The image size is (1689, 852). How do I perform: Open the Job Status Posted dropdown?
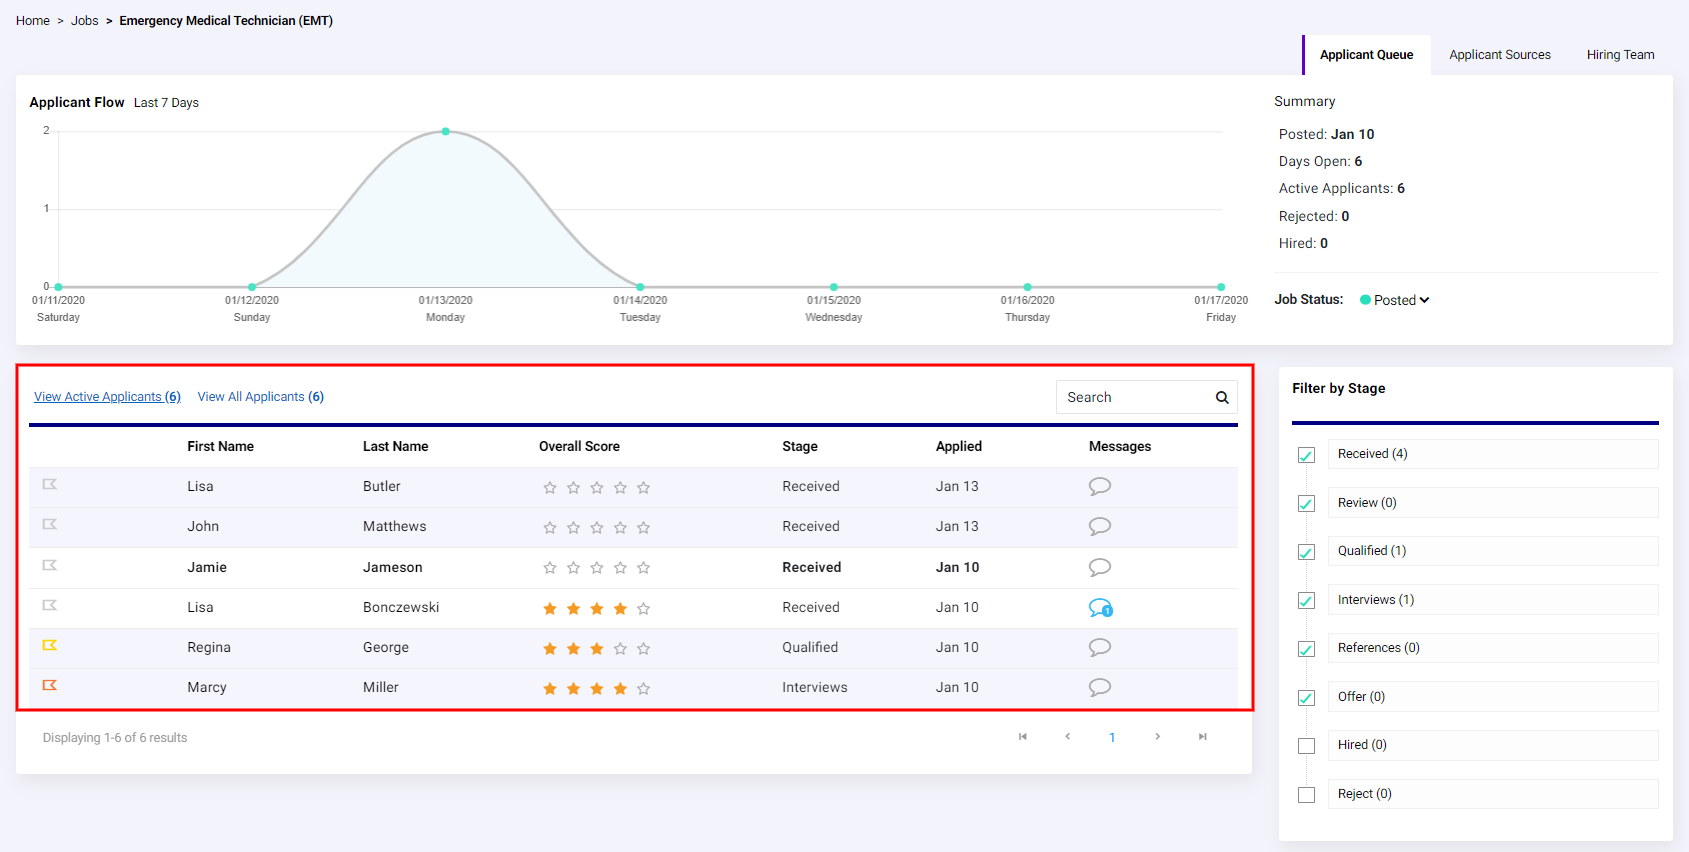pos(1395,300)
